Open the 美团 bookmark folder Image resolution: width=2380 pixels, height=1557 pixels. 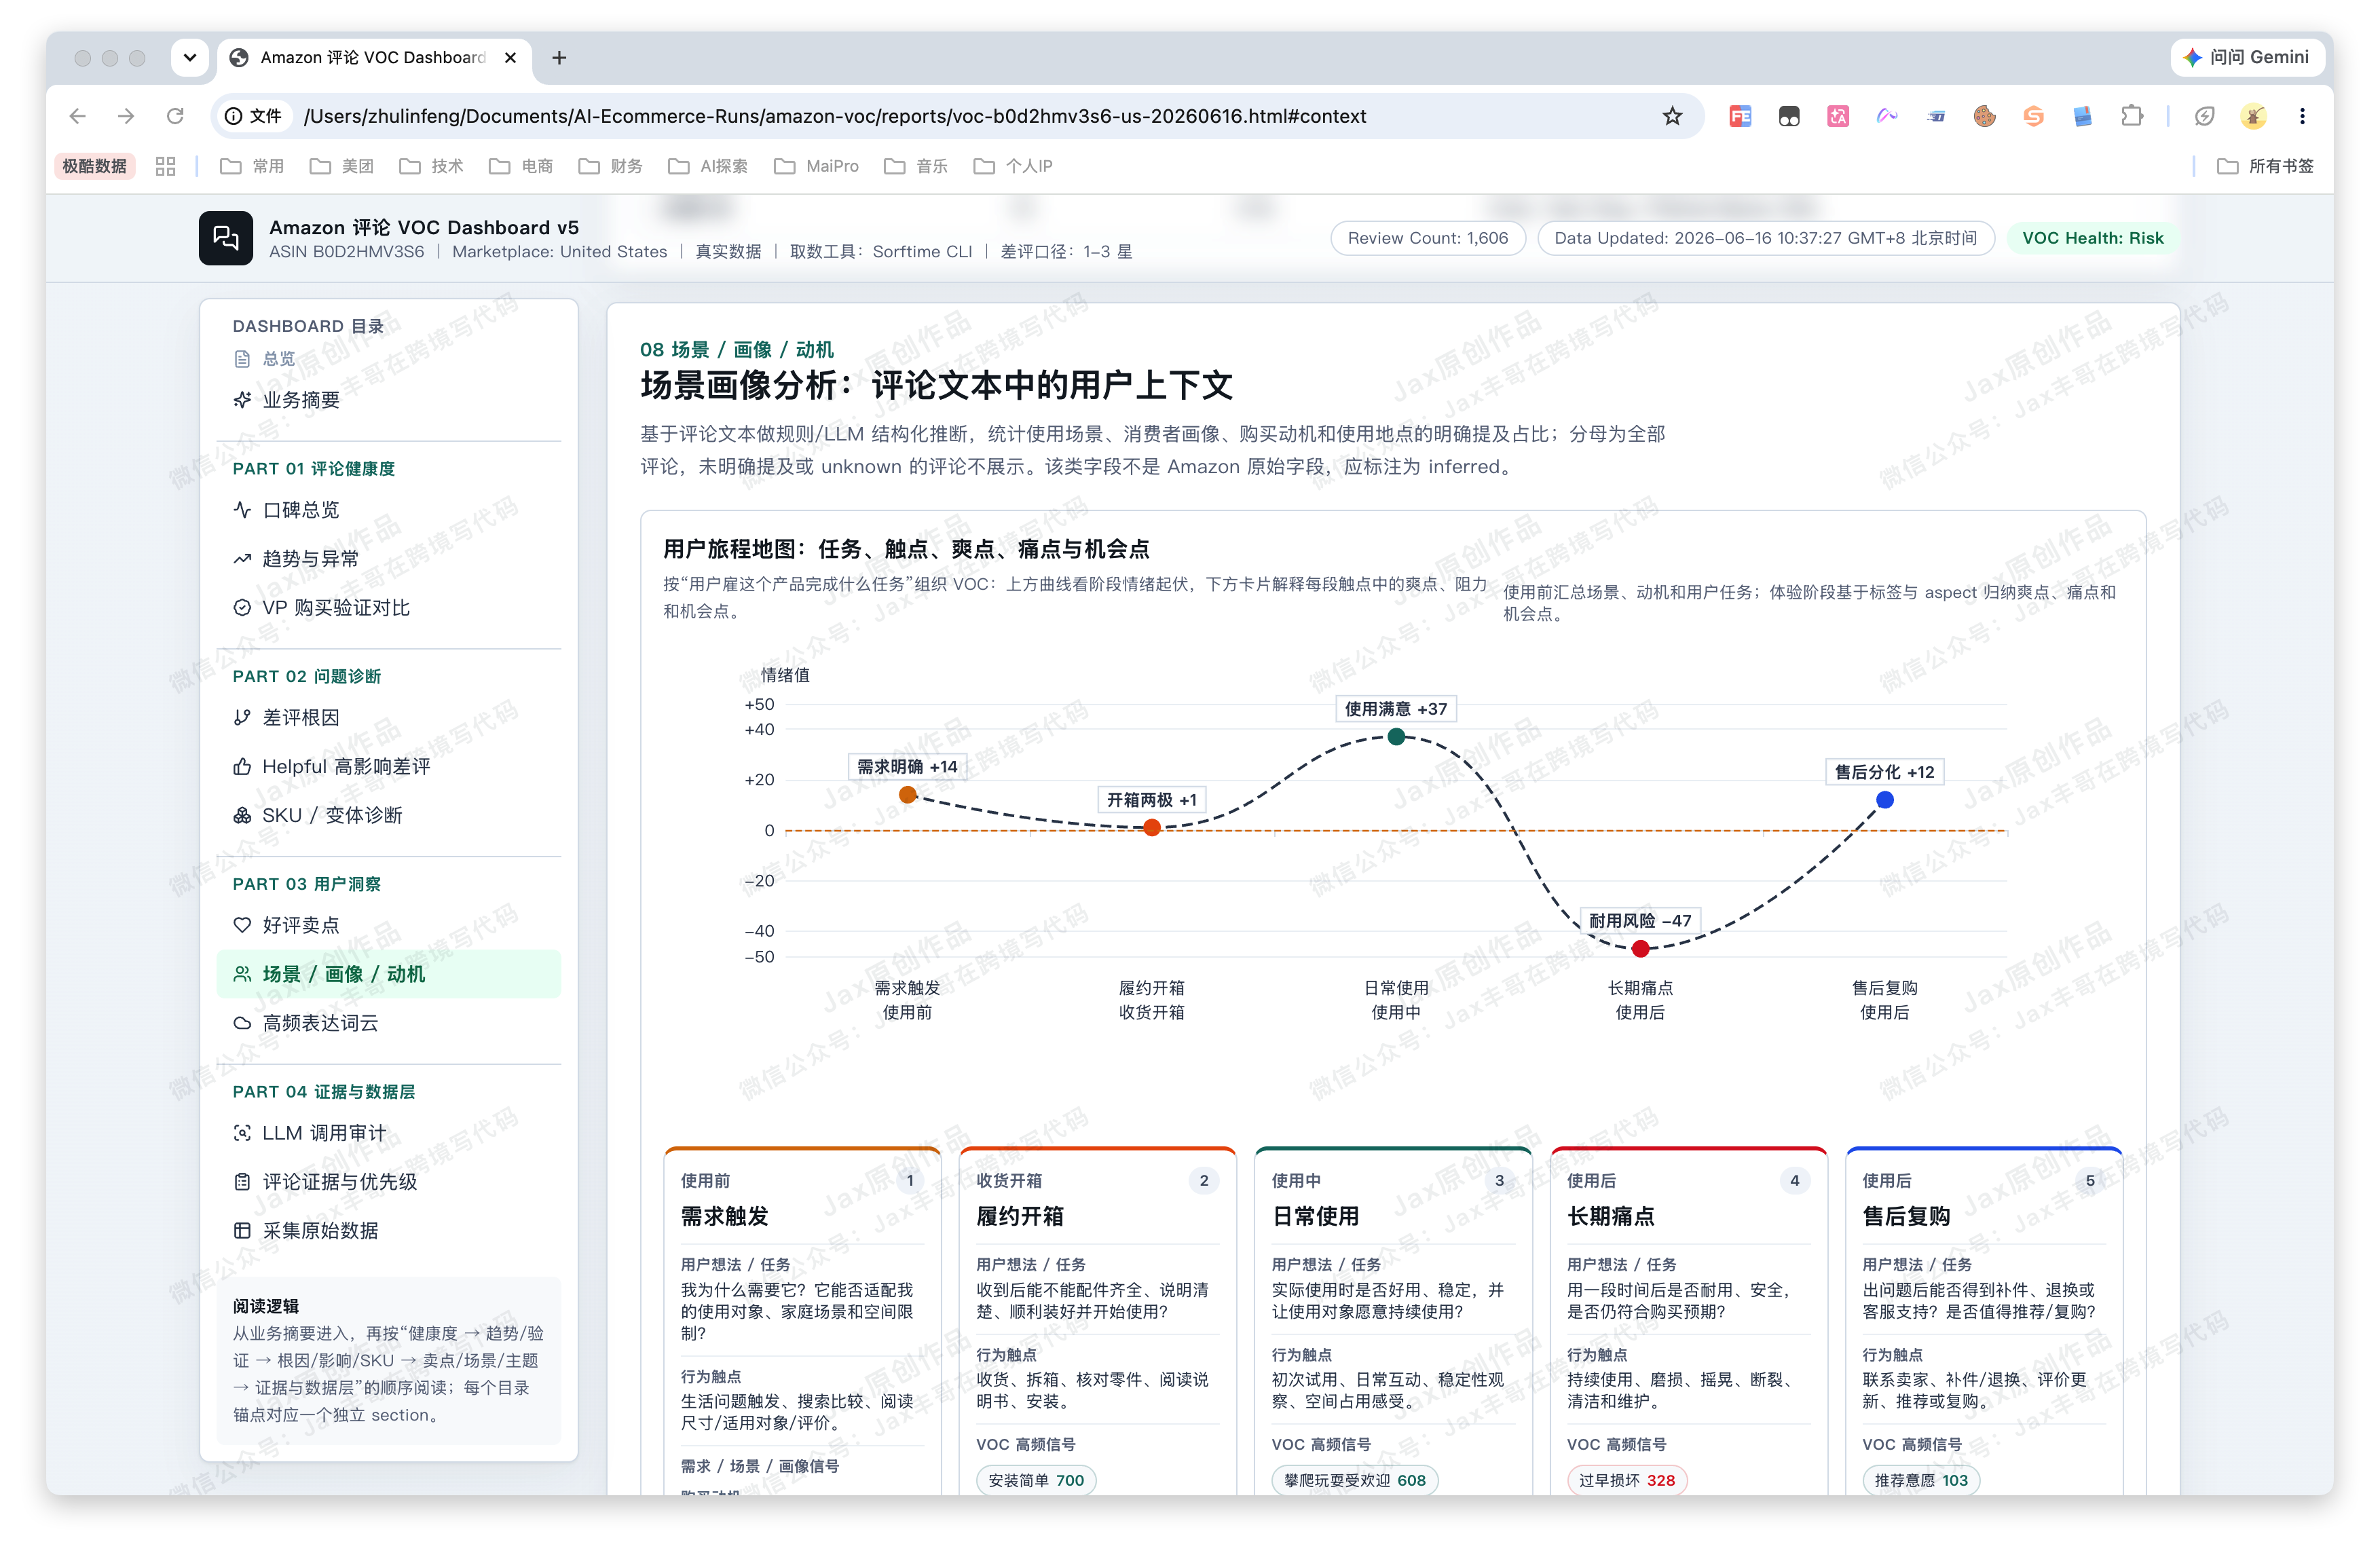coord(342,166)
